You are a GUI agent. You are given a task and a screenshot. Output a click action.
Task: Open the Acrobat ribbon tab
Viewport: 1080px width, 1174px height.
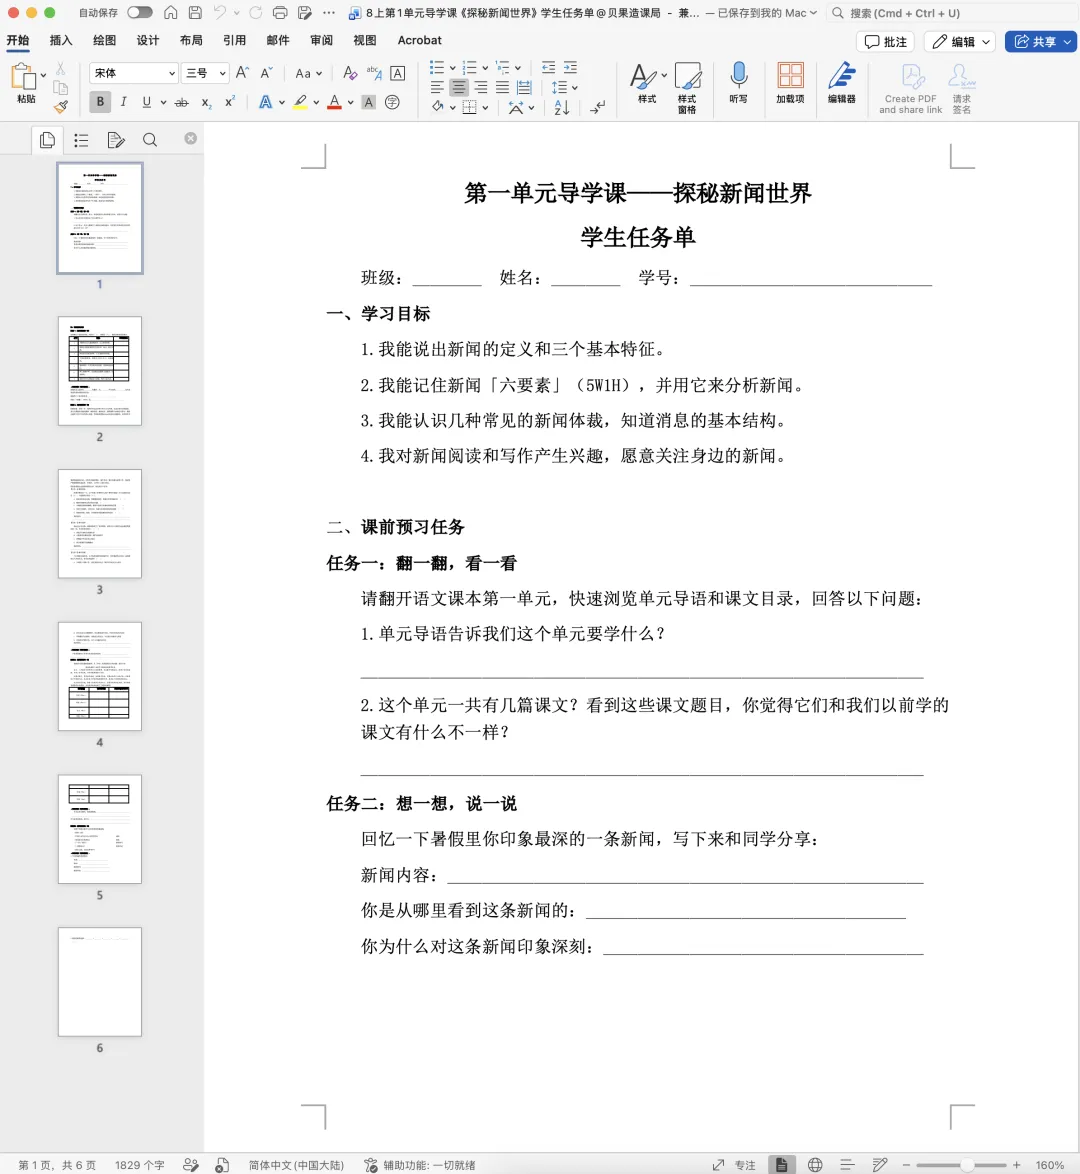pyautogui.click(x=419, y=40)
